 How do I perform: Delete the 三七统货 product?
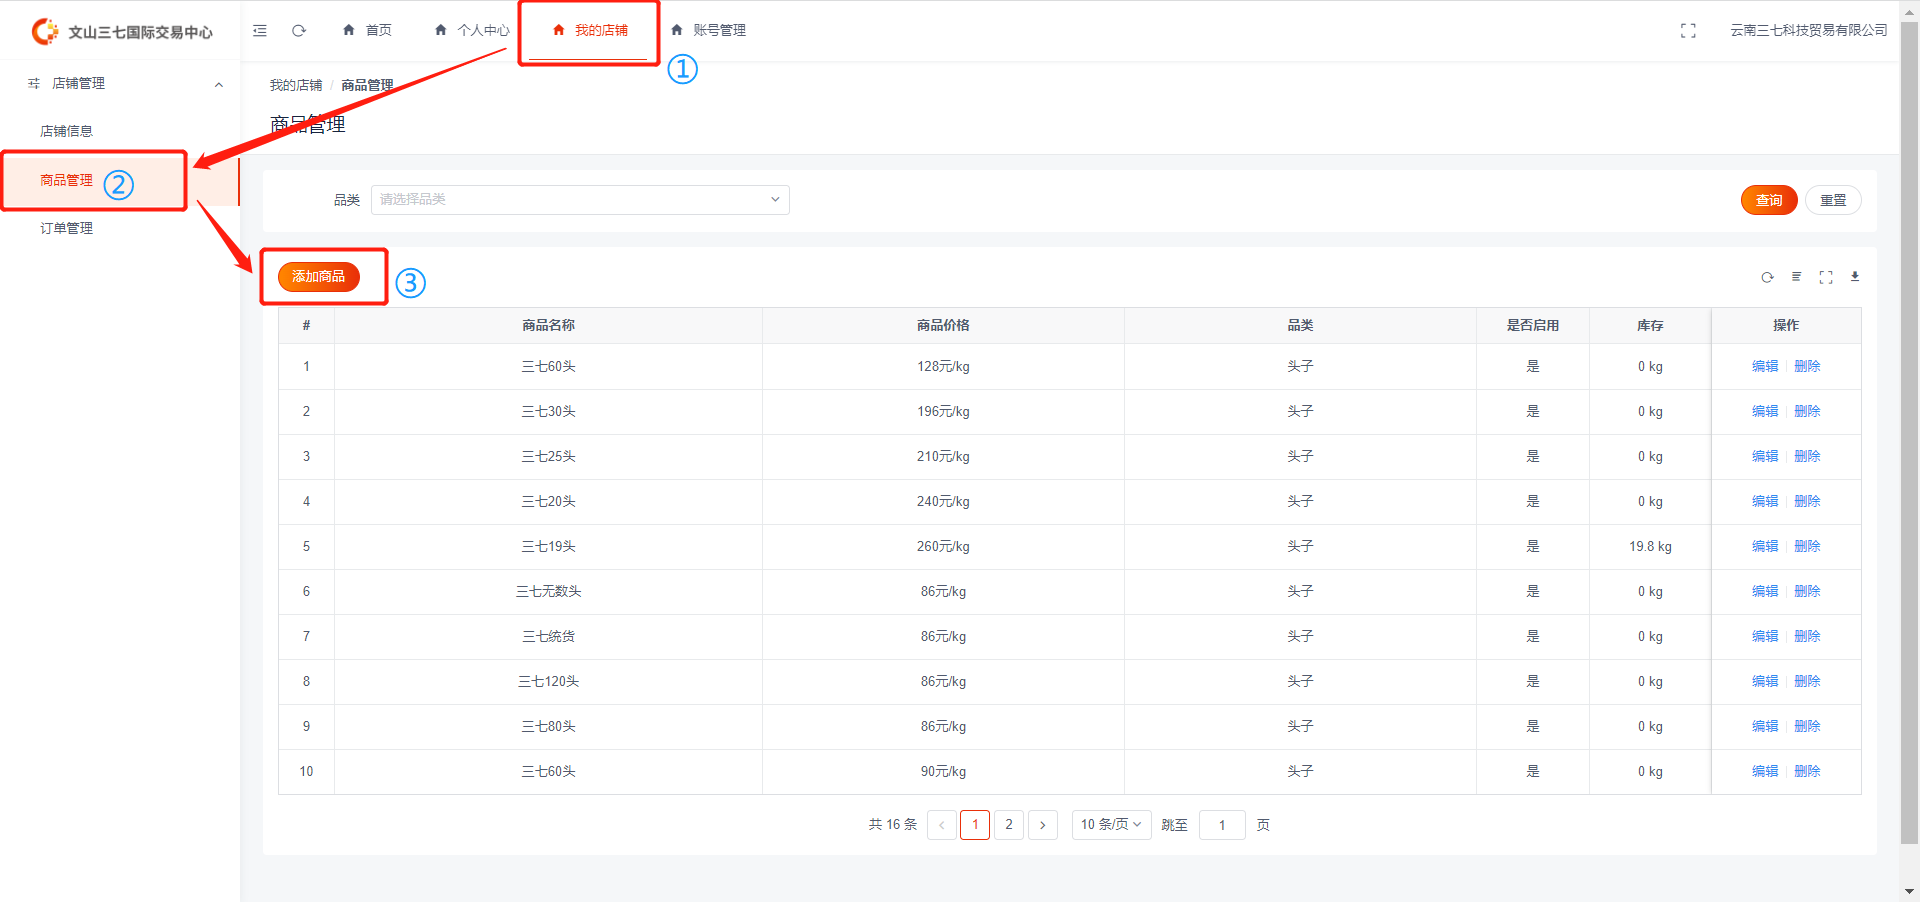pos(1807,637)
